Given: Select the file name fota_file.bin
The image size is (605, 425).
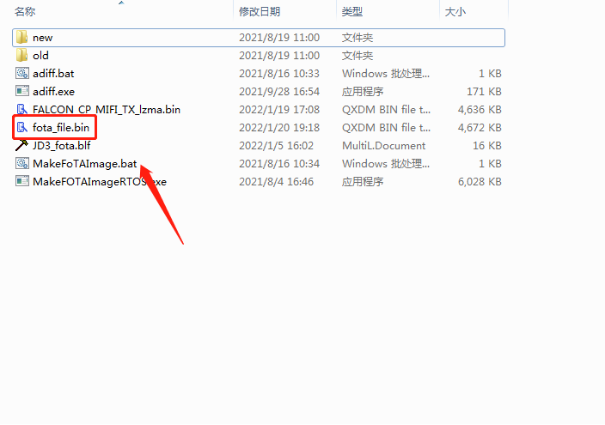Looking at the screenshot, I should click(x=61, y=127).
